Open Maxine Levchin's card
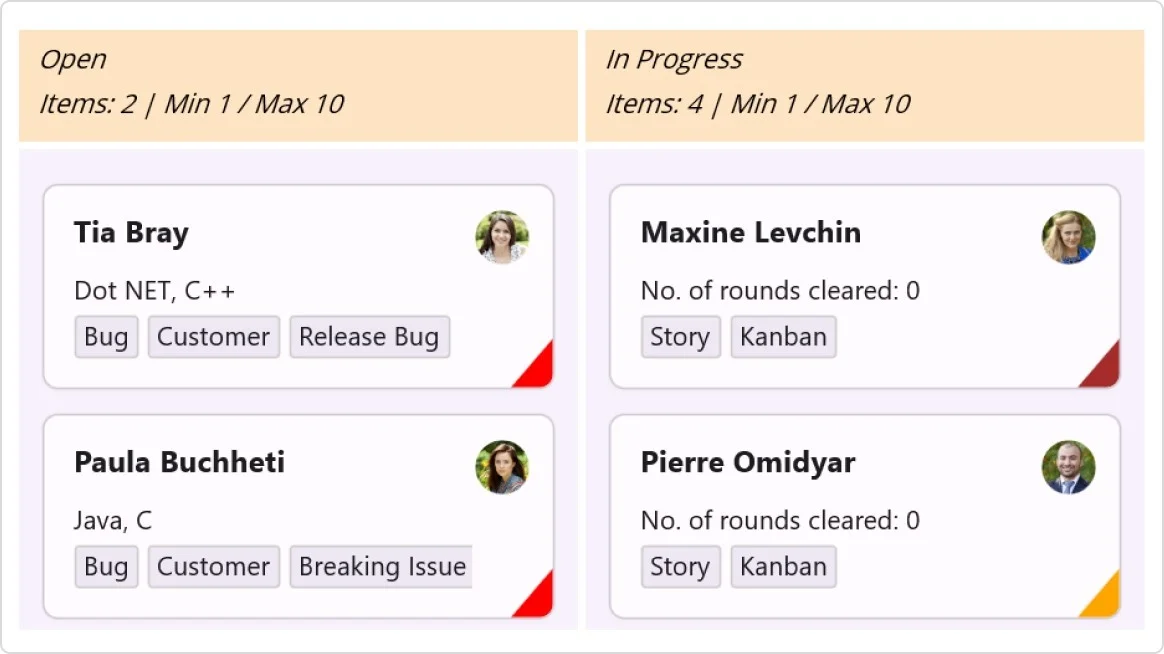Viewport: 1164px width, 654px height. point(864,285)
